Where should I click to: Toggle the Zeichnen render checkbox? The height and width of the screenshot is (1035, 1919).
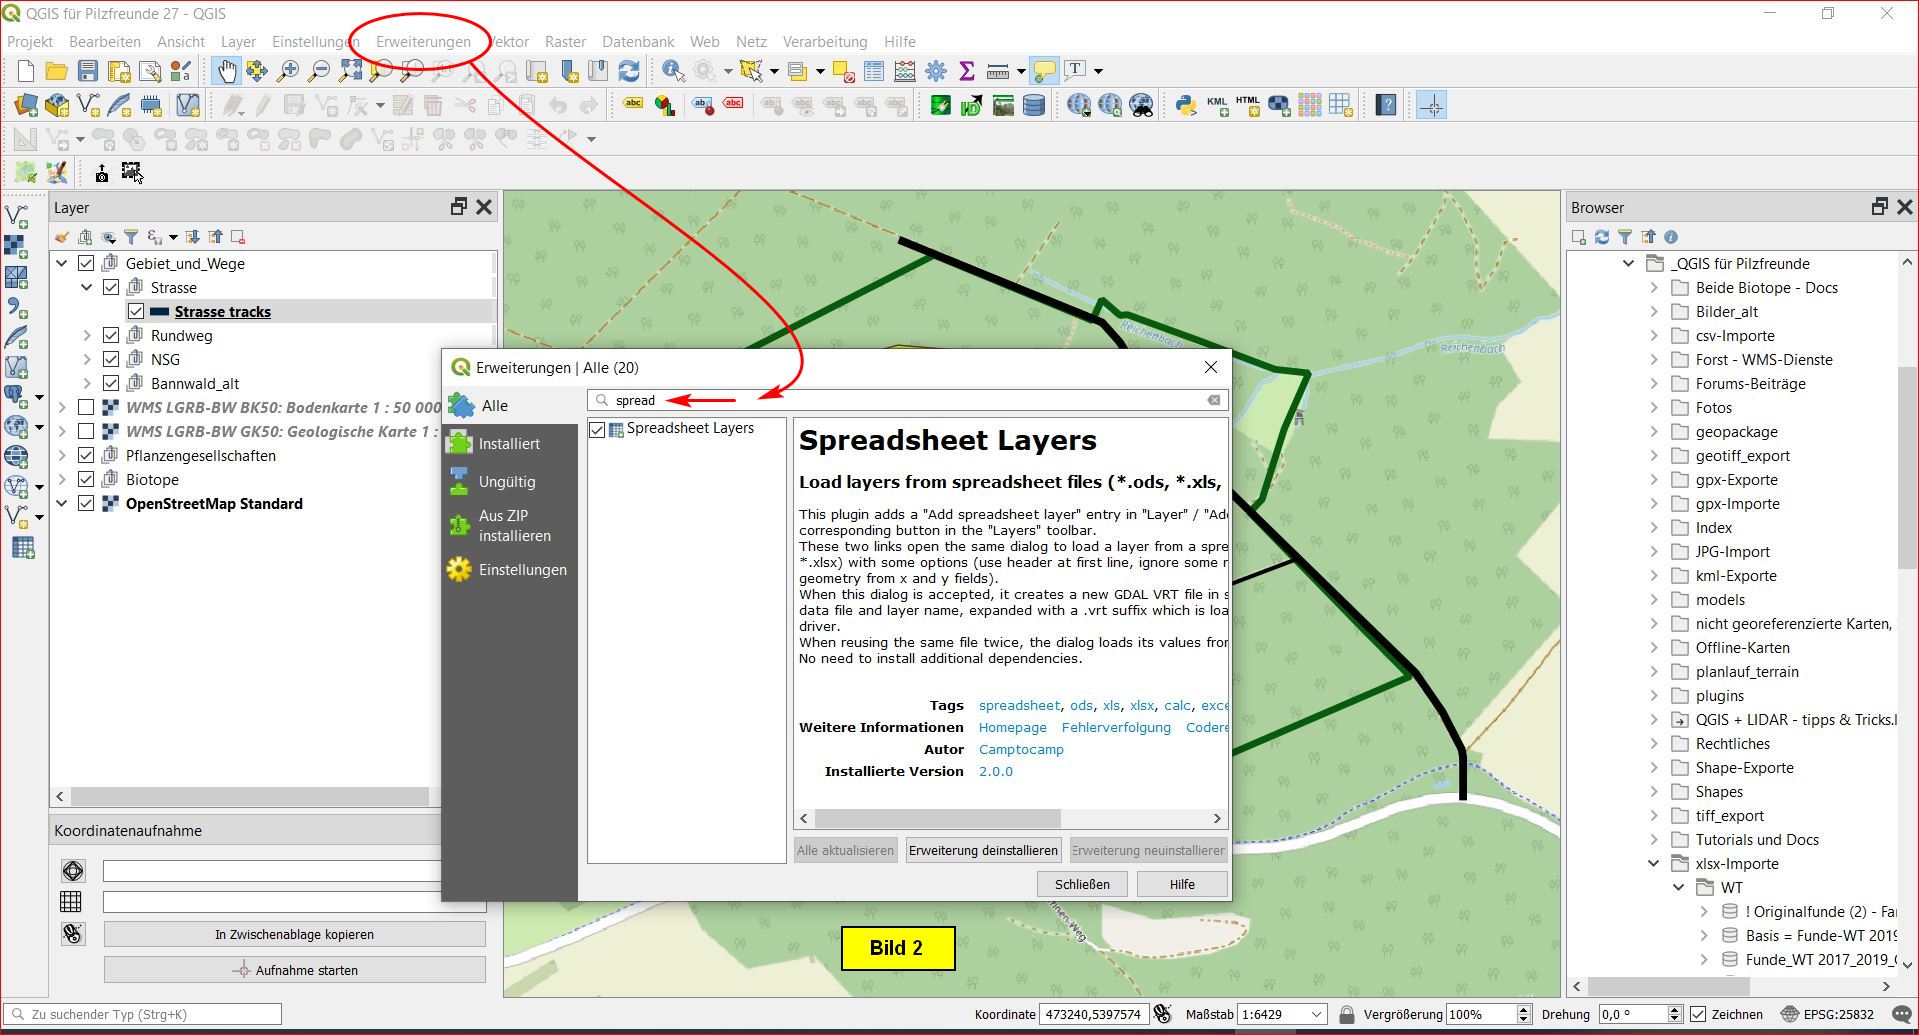point(1698,1014)
